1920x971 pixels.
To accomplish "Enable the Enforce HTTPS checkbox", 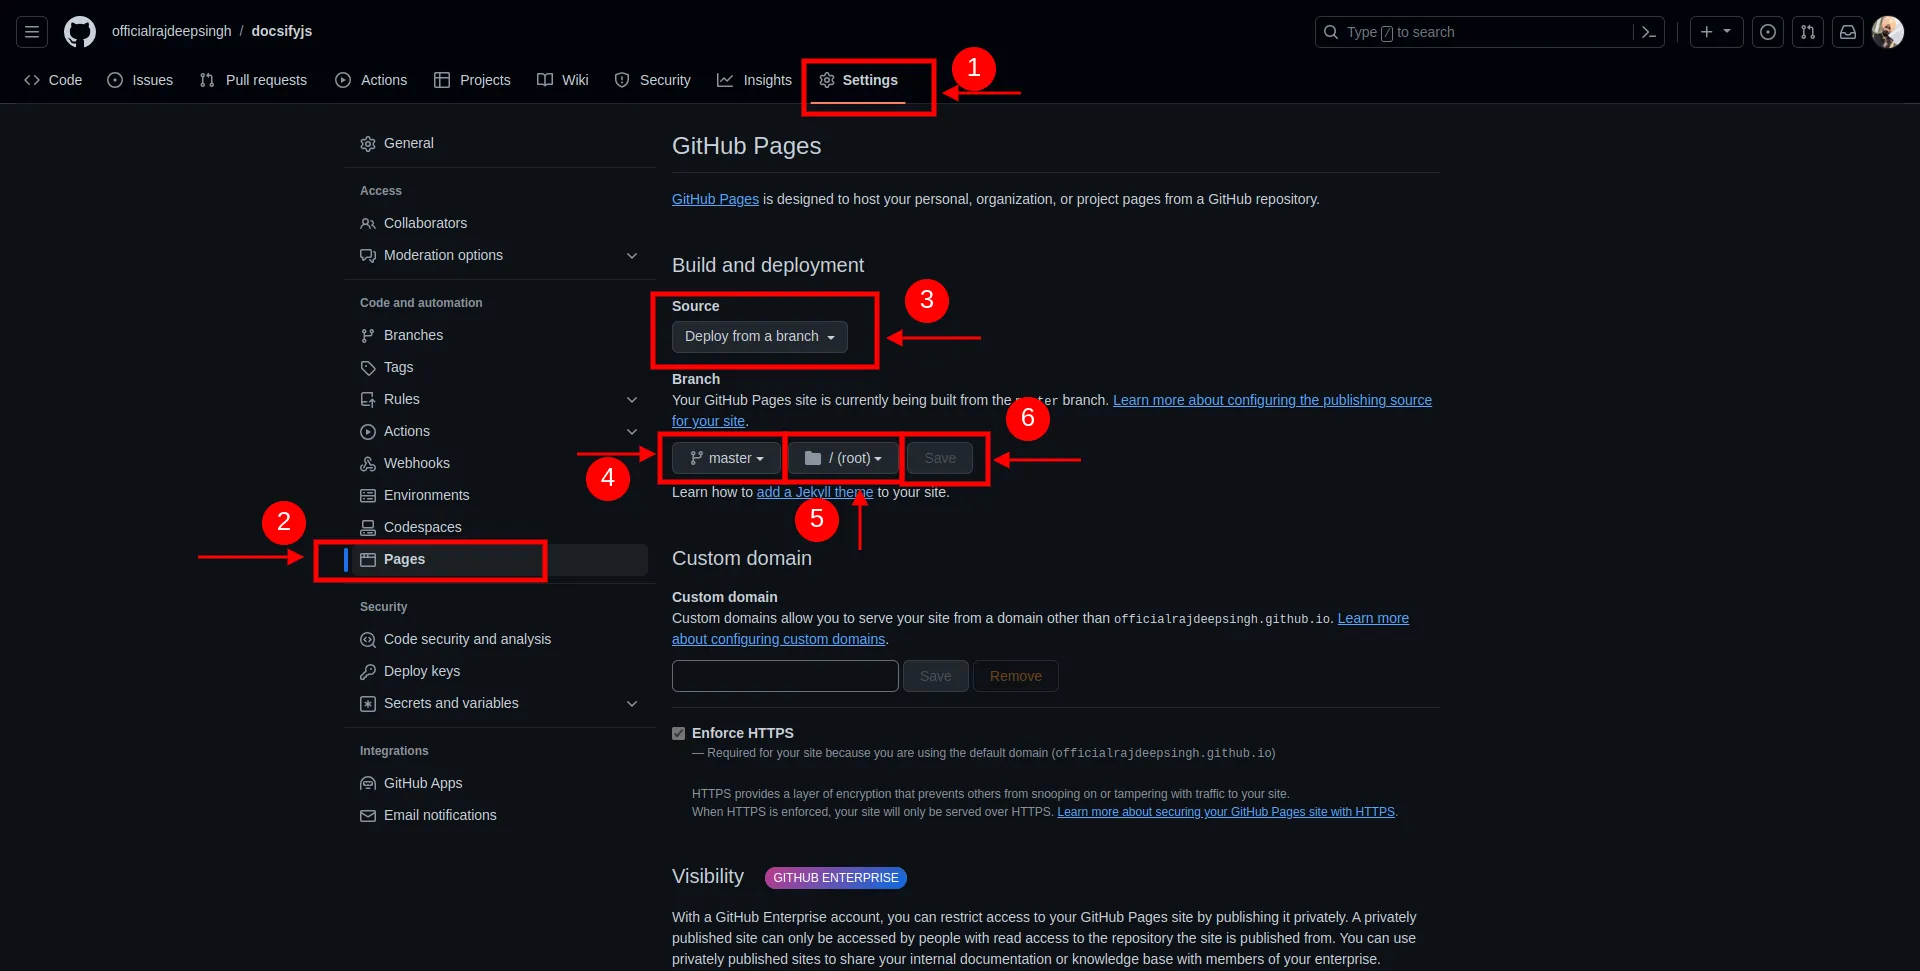I will (679, 733).
